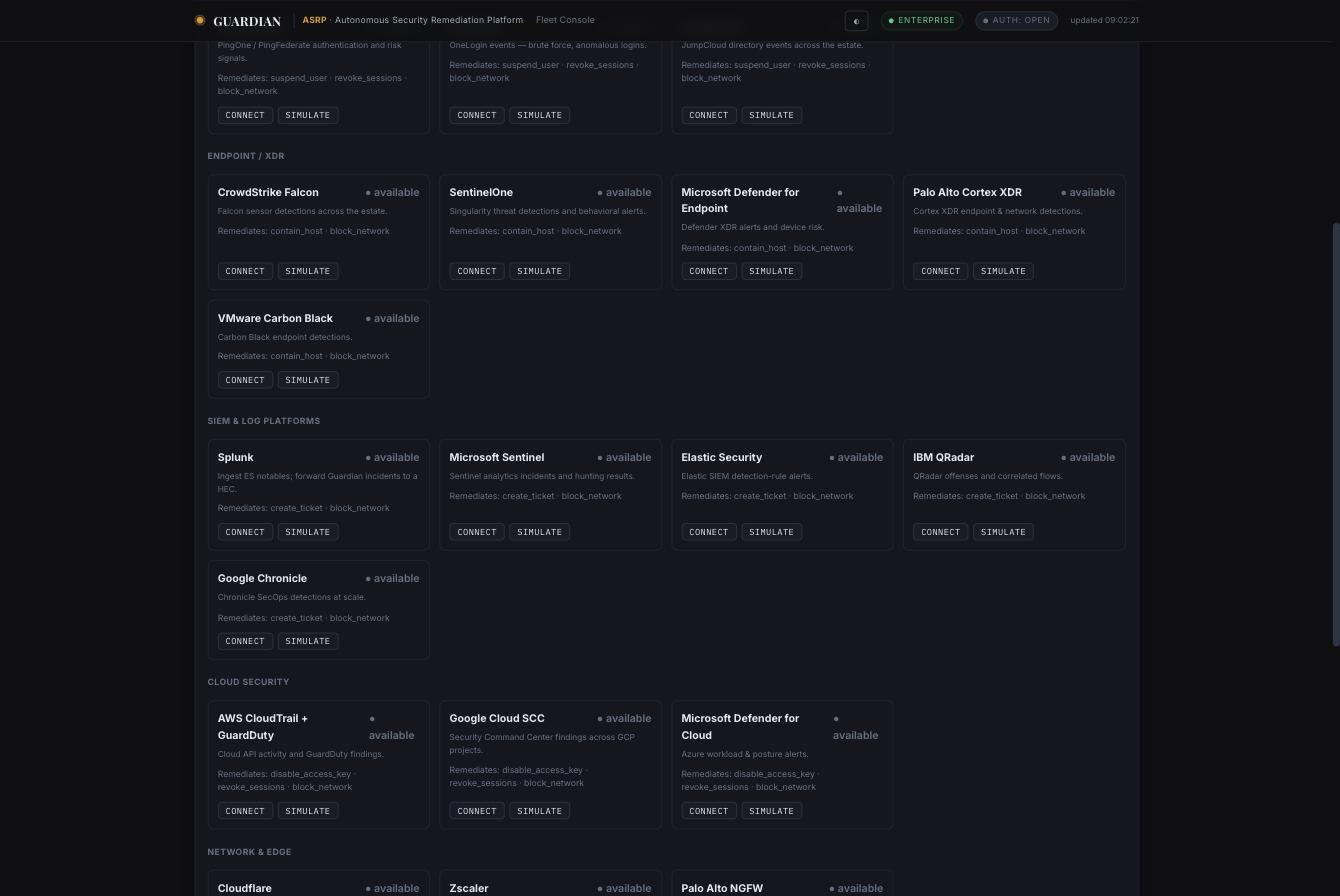This screenshot has width=1340, height=896.
Task: Simulate VMware Carbon Black
Action: (x=308, y=380)
